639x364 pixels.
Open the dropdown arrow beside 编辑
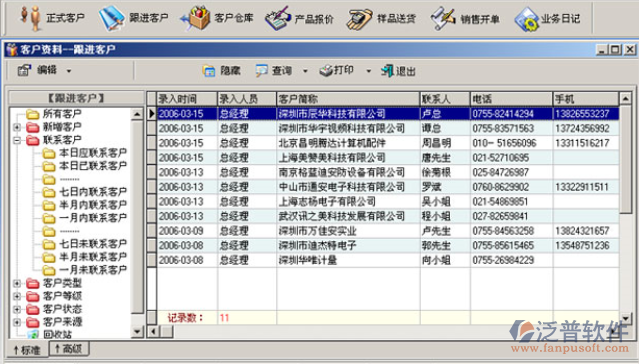[x=69, y=71]
